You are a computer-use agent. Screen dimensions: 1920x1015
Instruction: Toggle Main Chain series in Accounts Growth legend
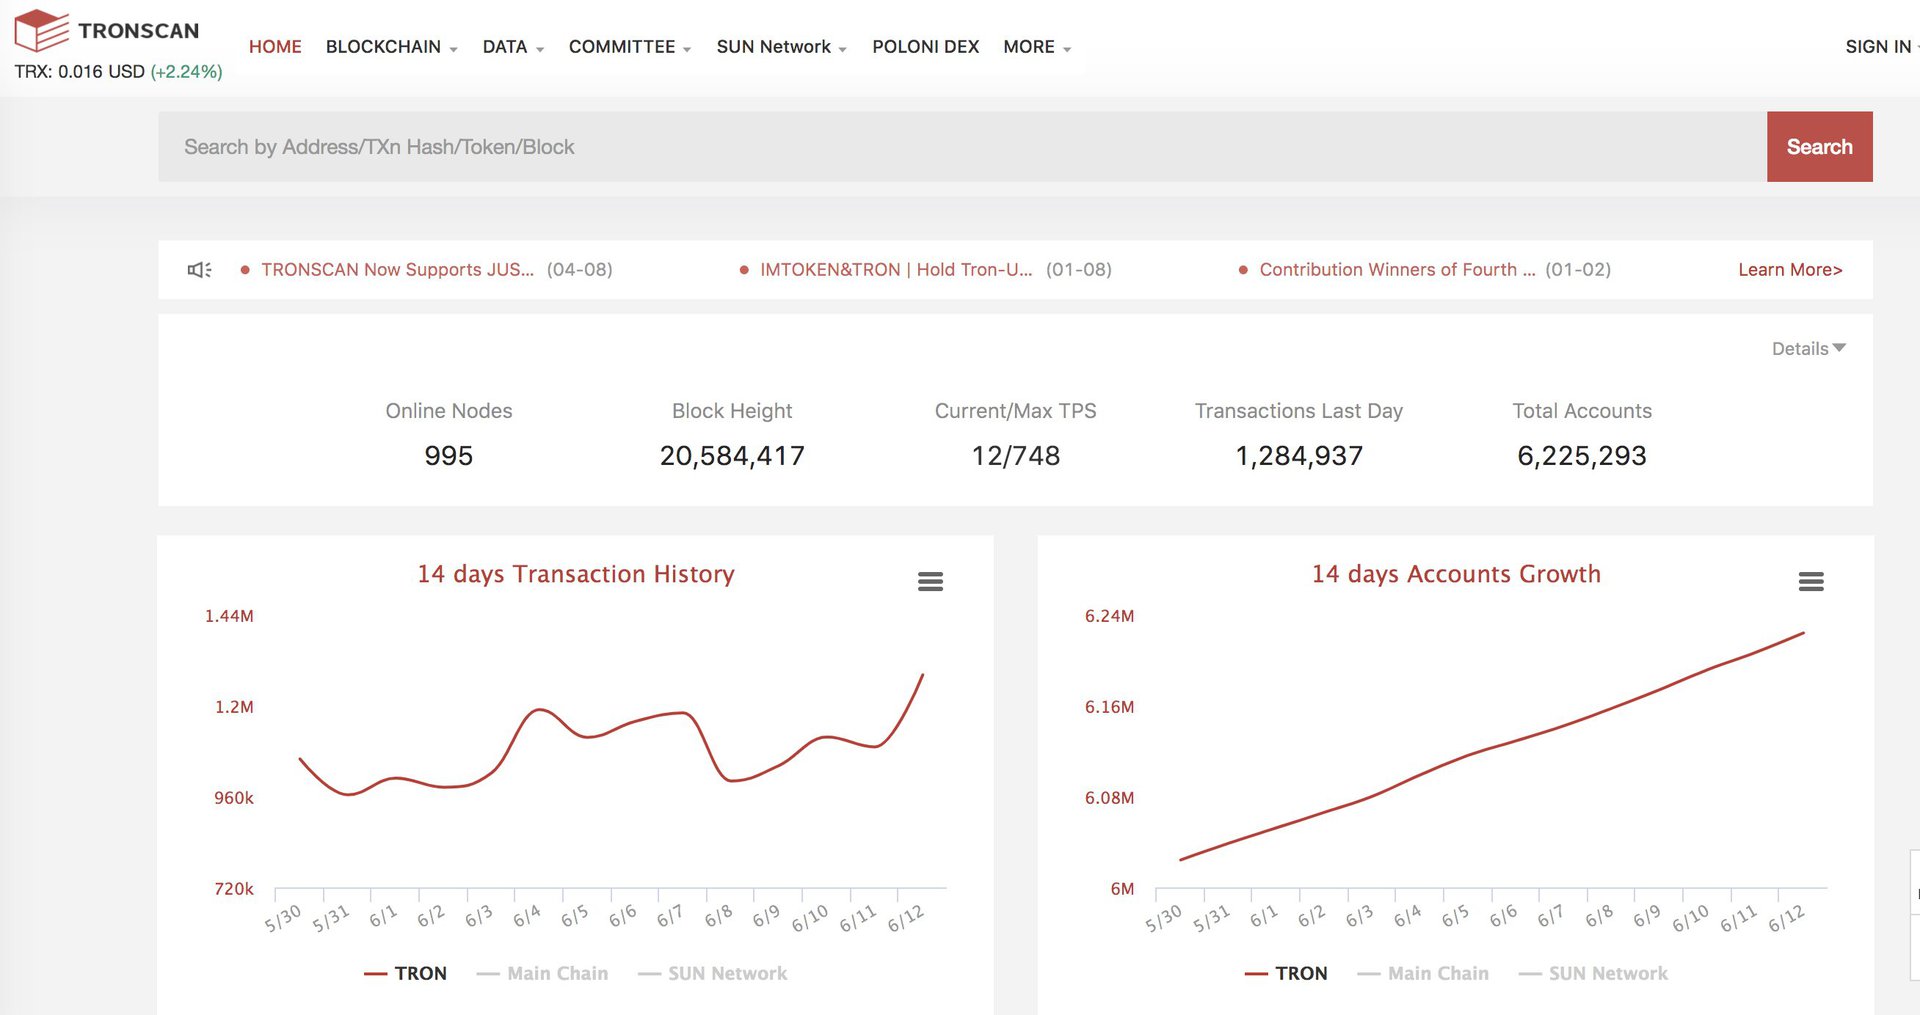1424,973
